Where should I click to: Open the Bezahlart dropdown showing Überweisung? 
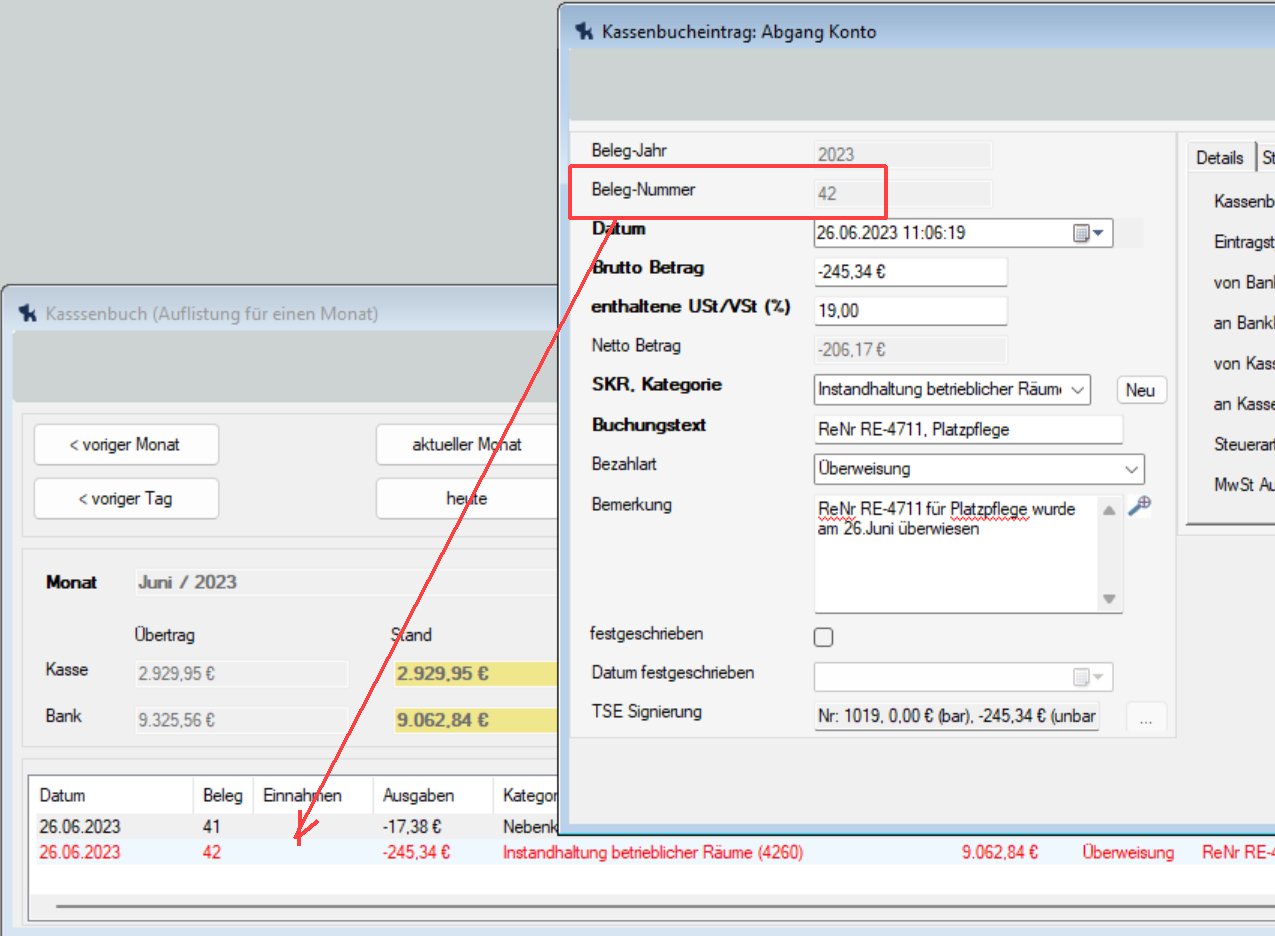(1131, 469)
